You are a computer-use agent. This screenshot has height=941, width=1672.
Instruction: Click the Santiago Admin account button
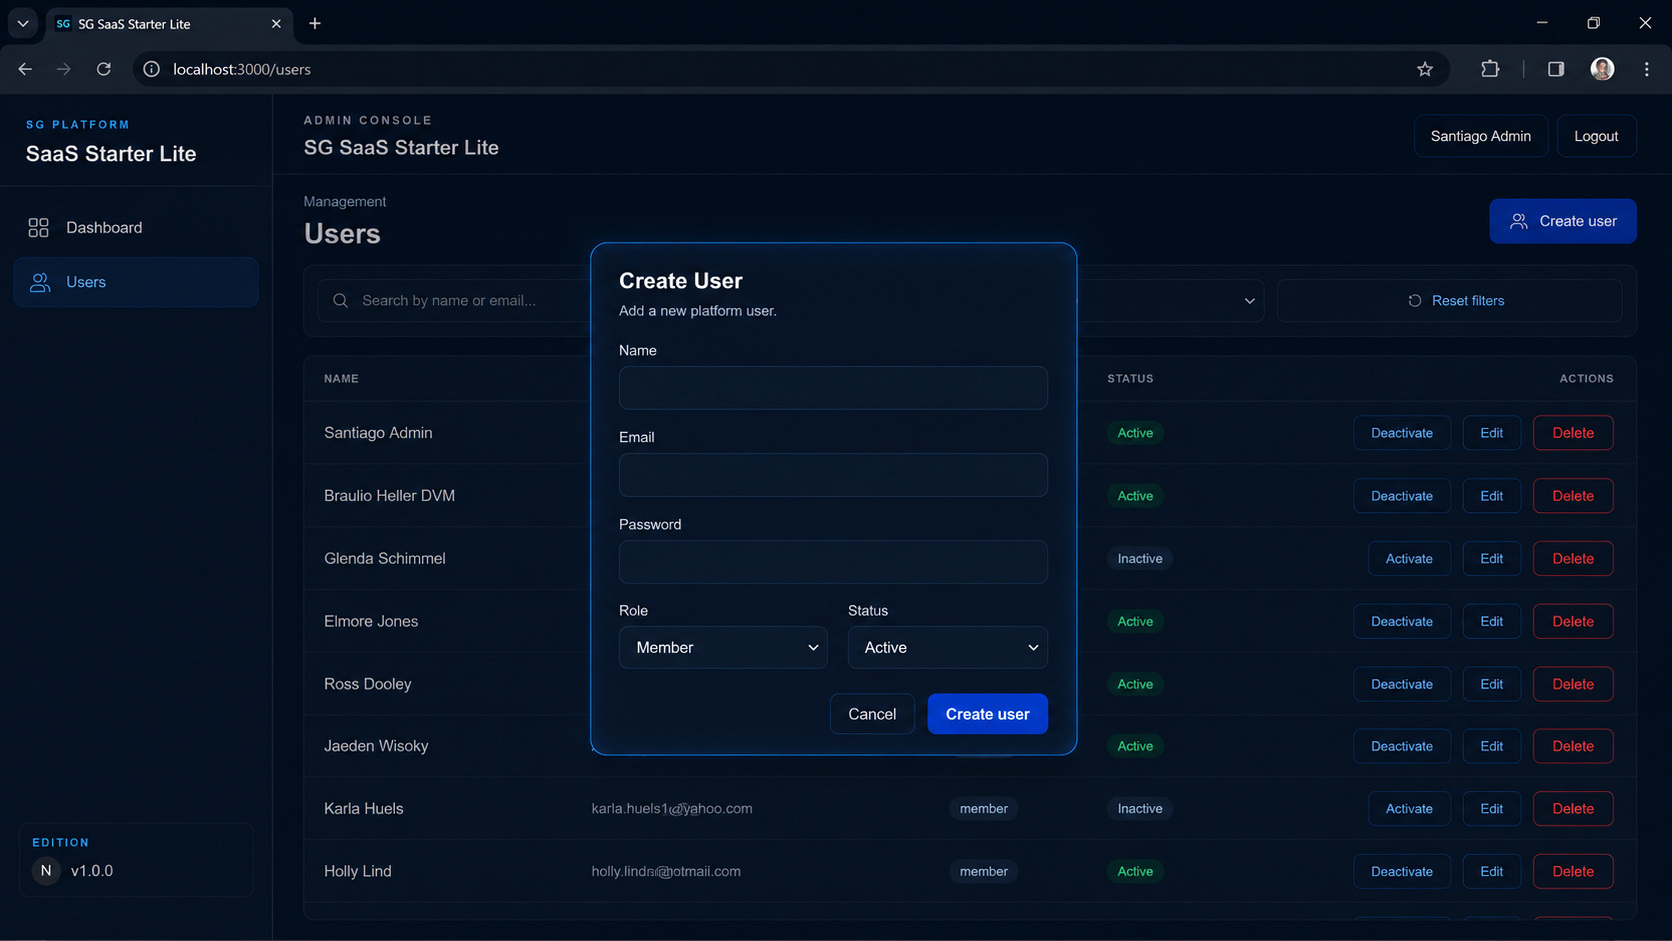(x=1480, y=136)
